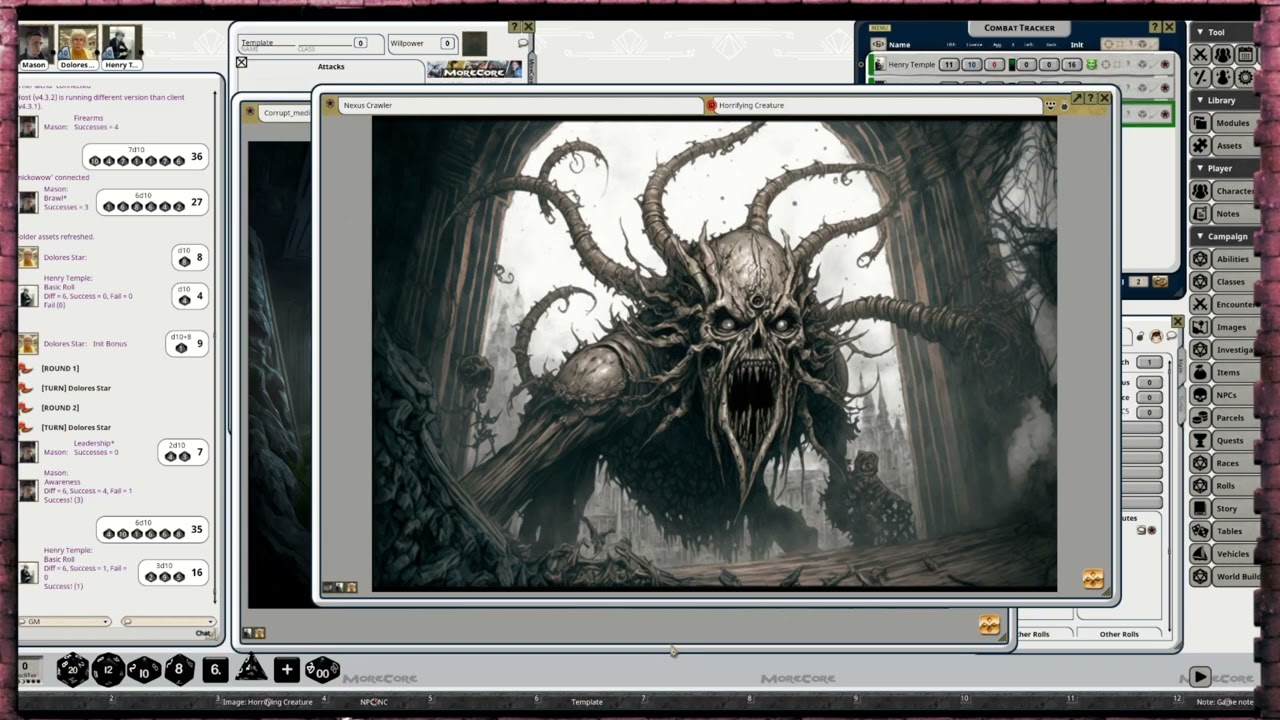
Task: Open the Tables dice icon
Action: pos(1200,531)
